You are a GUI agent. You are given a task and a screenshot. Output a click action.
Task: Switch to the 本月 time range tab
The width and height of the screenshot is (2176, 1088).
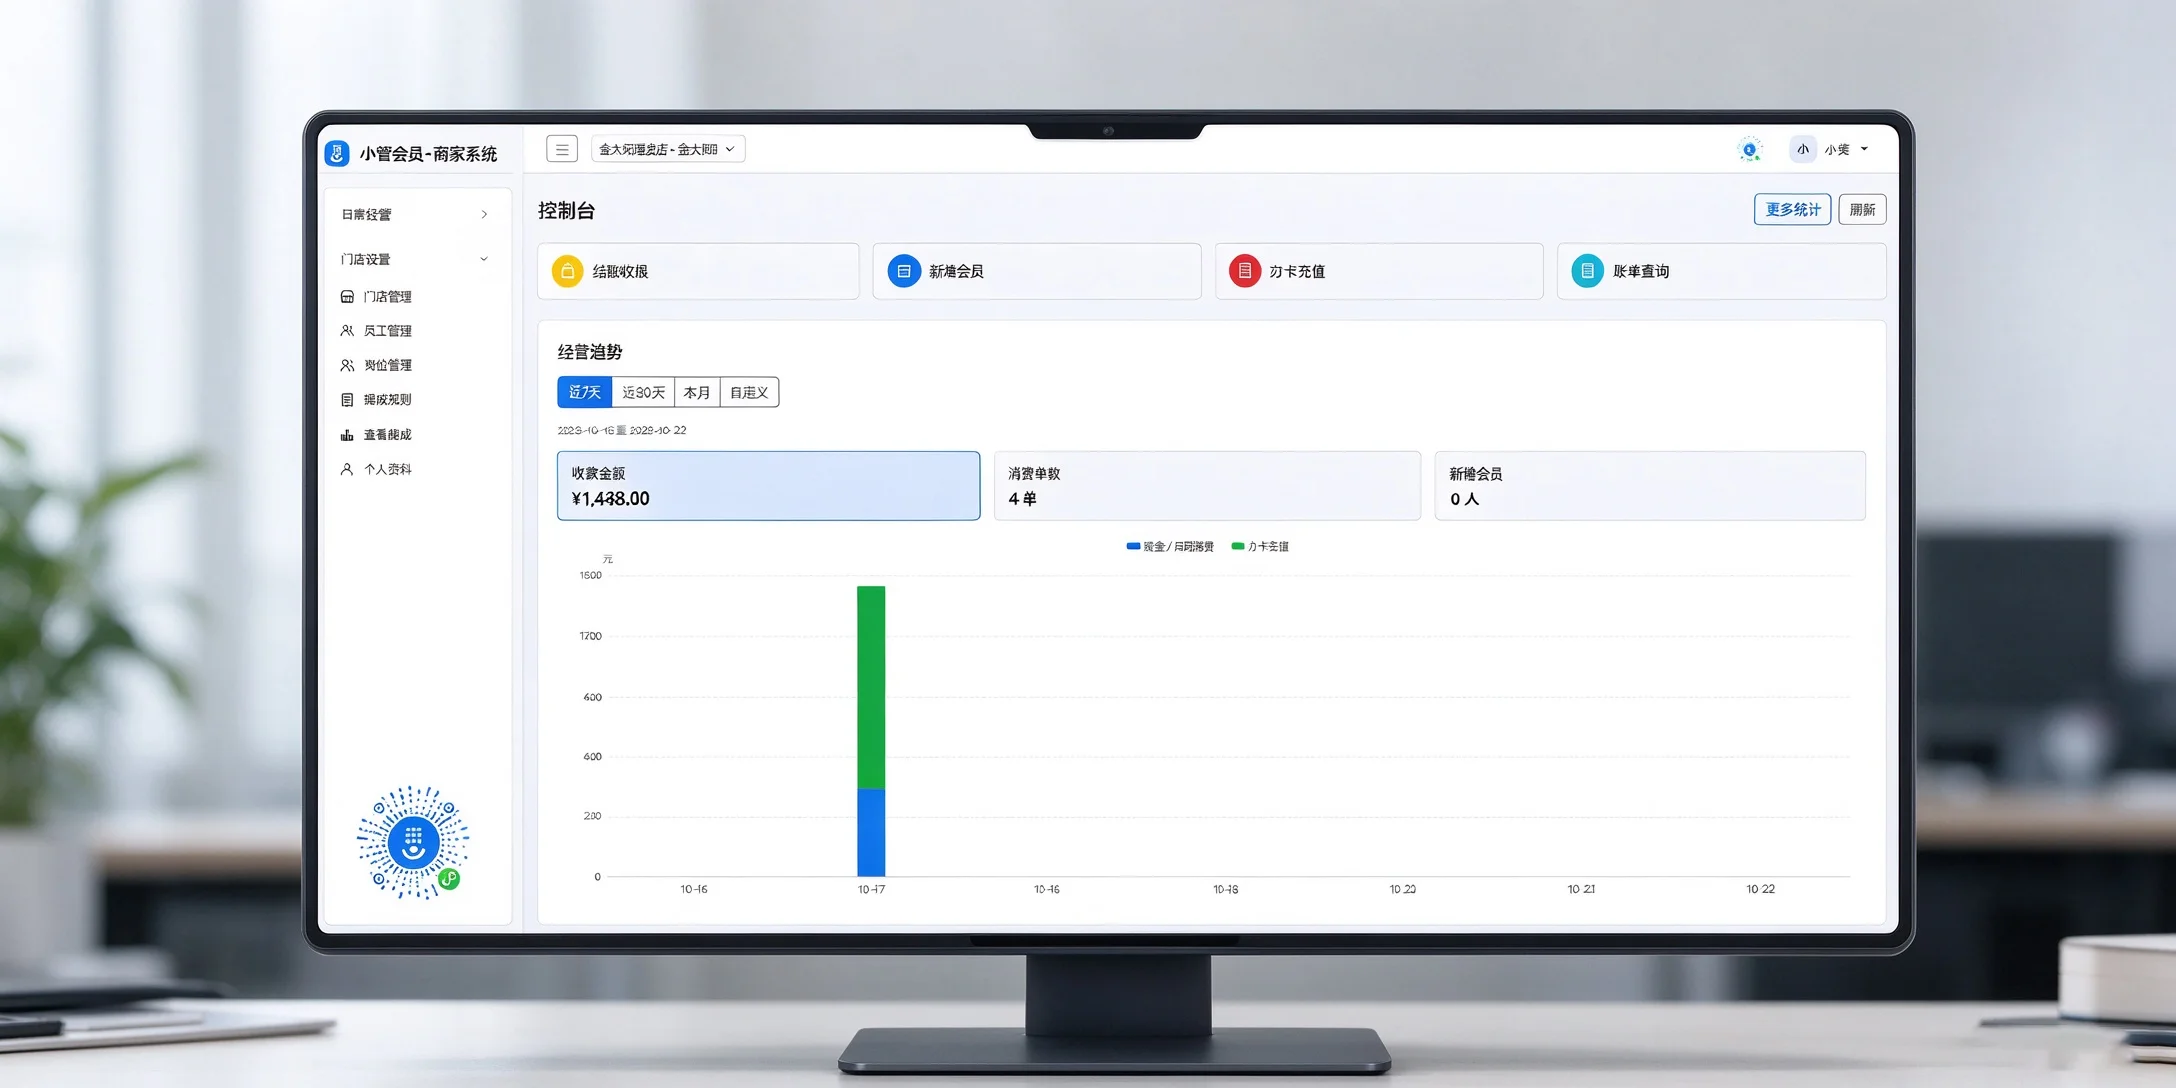tap(697, 392)
